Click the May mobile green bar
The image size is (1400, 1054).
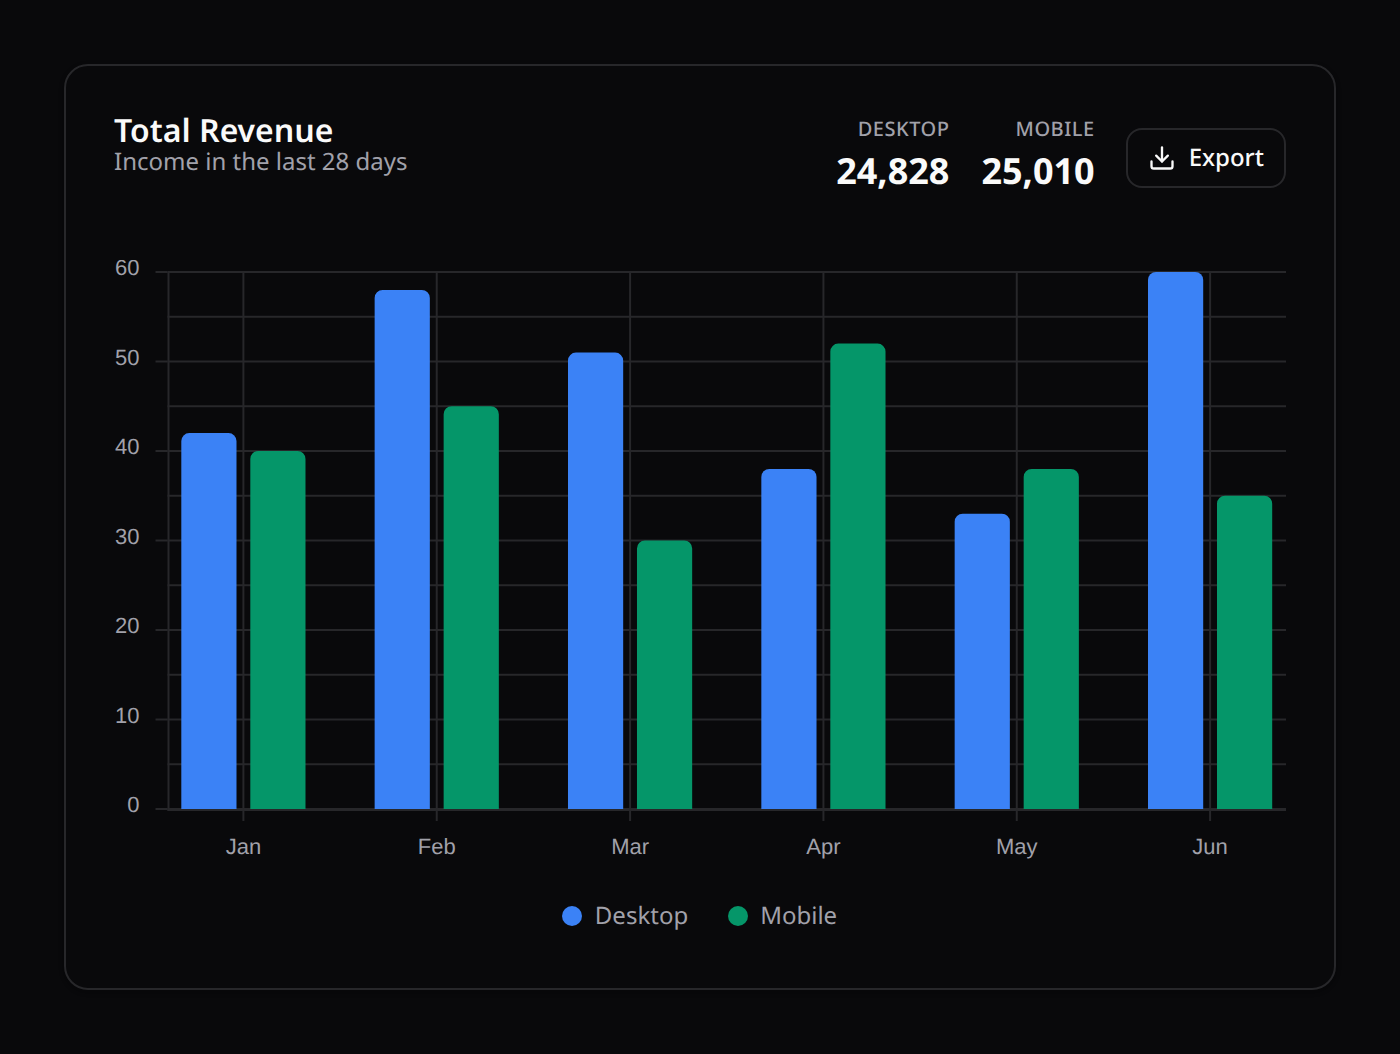[x=1051, y=639]
